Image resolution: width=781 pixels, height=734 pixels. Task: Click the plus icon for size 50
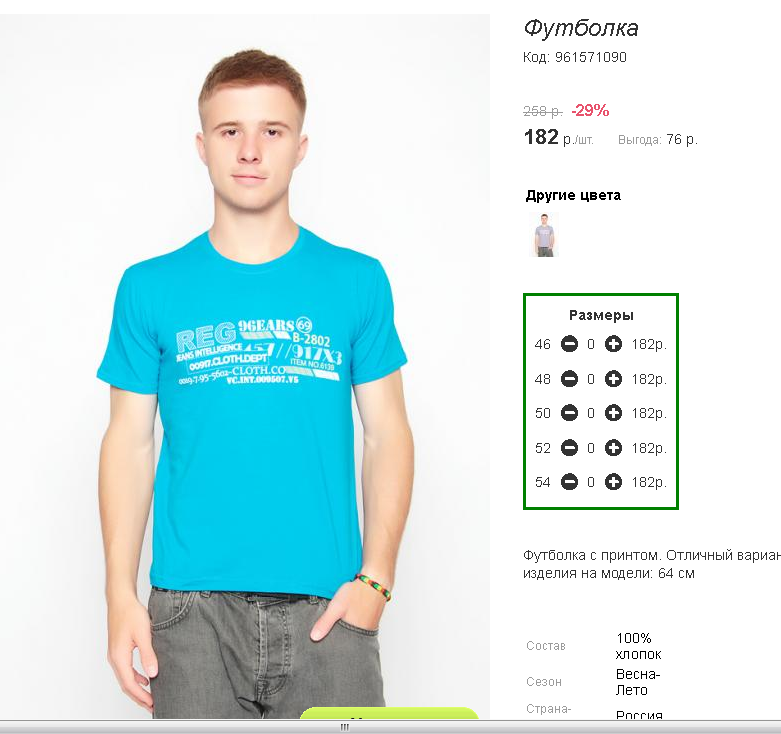613,413
